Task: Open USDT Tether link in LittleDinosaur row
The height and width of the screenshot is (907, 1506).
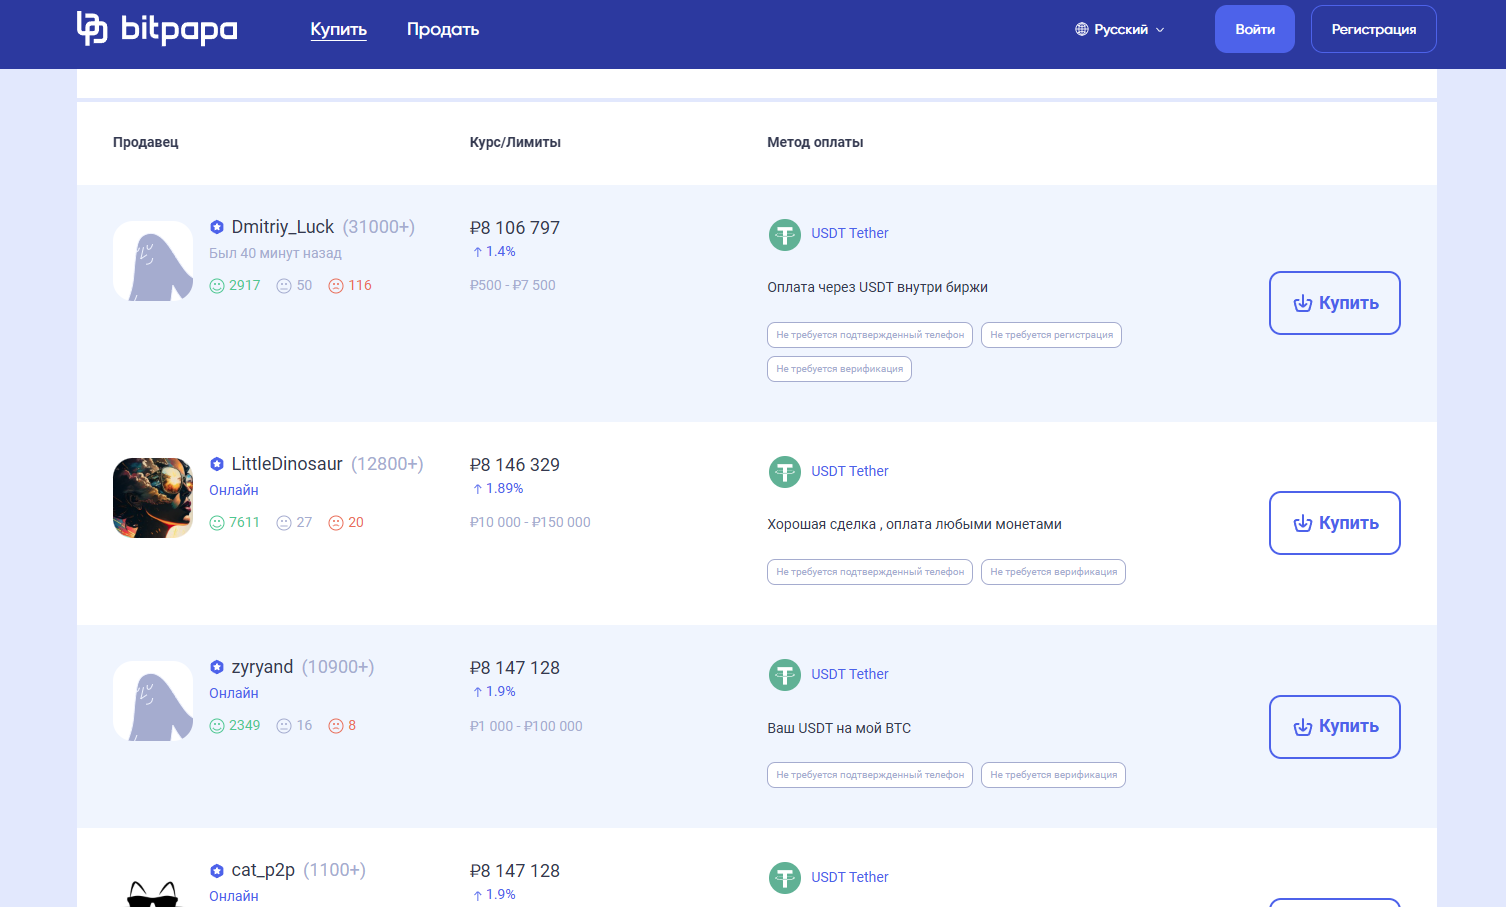Action: [850, 471]
